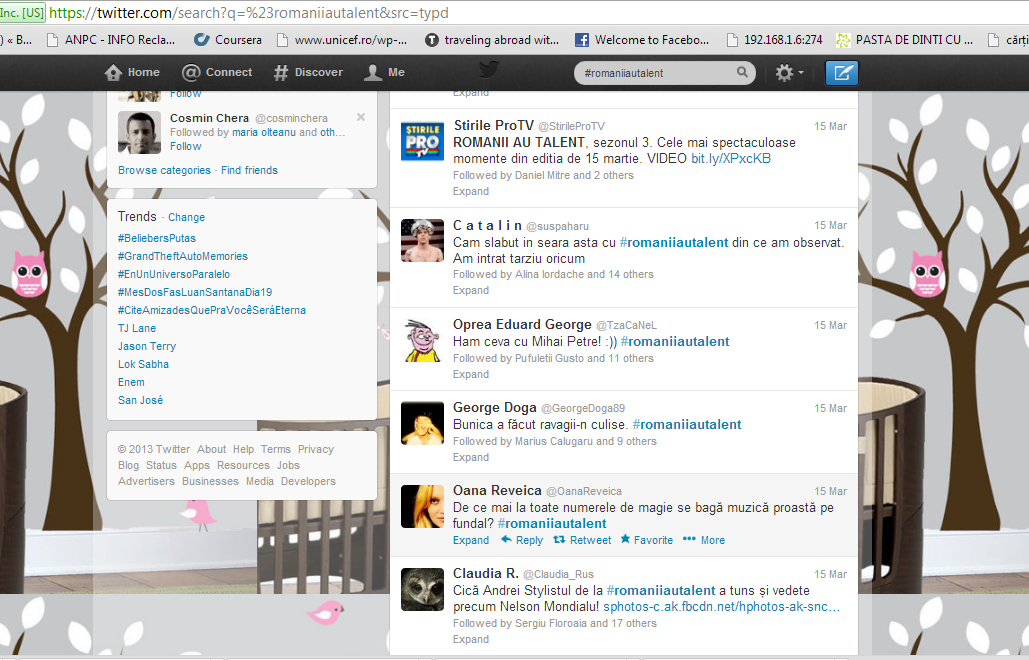Reply to Oana Reveica's tweet
Image resolution: width=1029 pixels, height=660 pixels.
pyautogui.click(x=522, y=540)
